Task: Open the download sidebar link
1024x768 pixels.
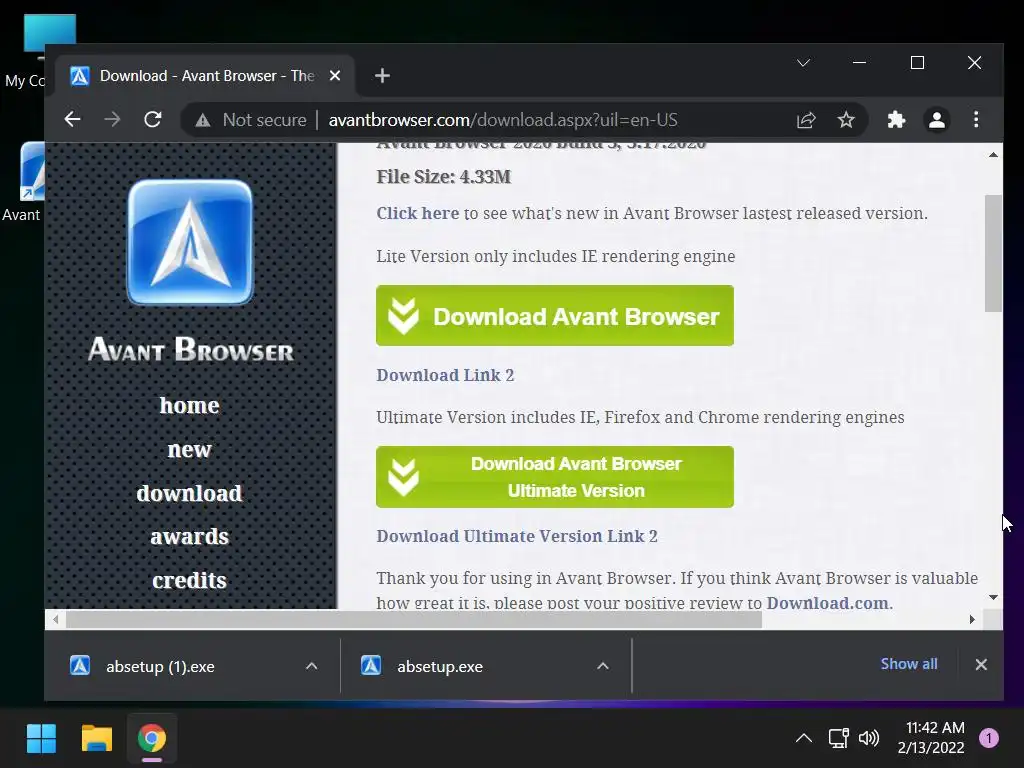Action: coord(189,493)
